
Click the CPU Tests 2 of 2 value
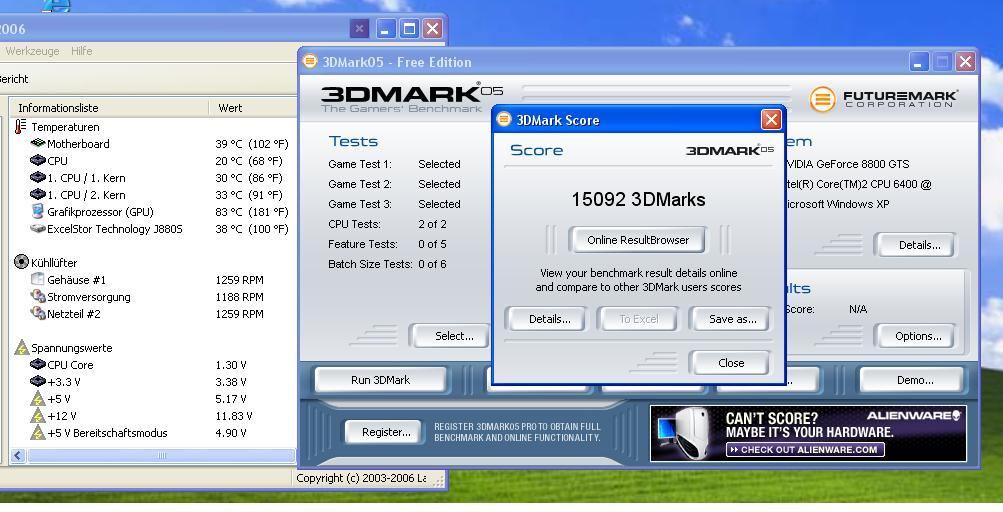pos(432,225)
